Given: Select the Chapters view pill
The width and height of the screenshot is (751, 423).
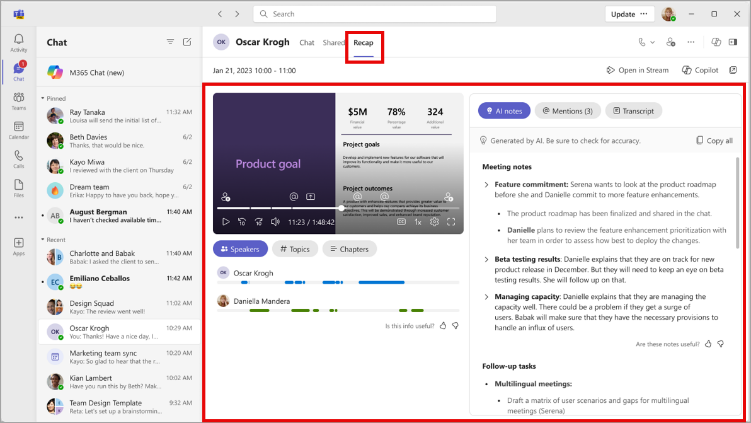Looking at the screenshot, I should pos(349,249).
